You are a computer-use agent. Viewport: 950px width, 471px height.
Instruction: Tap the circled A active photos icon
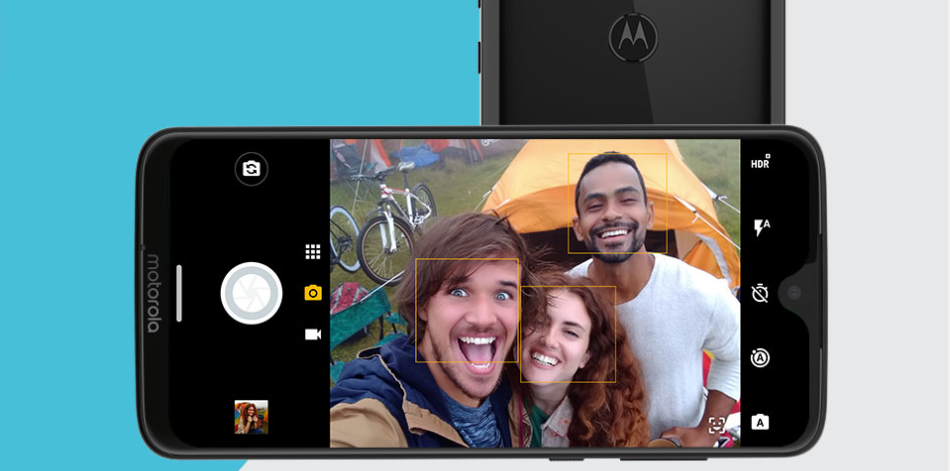click(760, 358)
